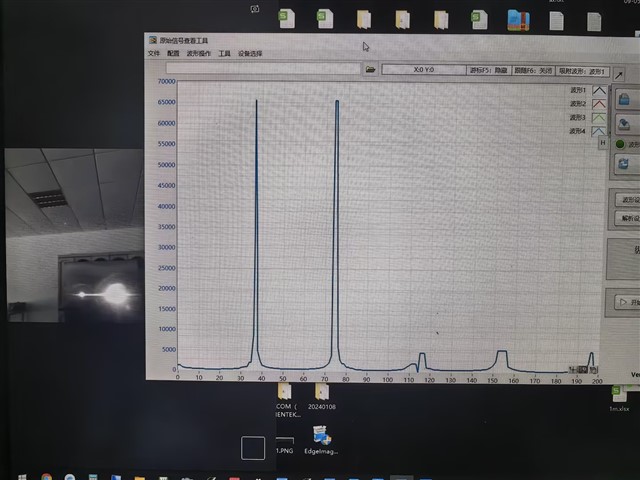Click the 波形3 legend label
640x480 pixels.
(578, 118)
